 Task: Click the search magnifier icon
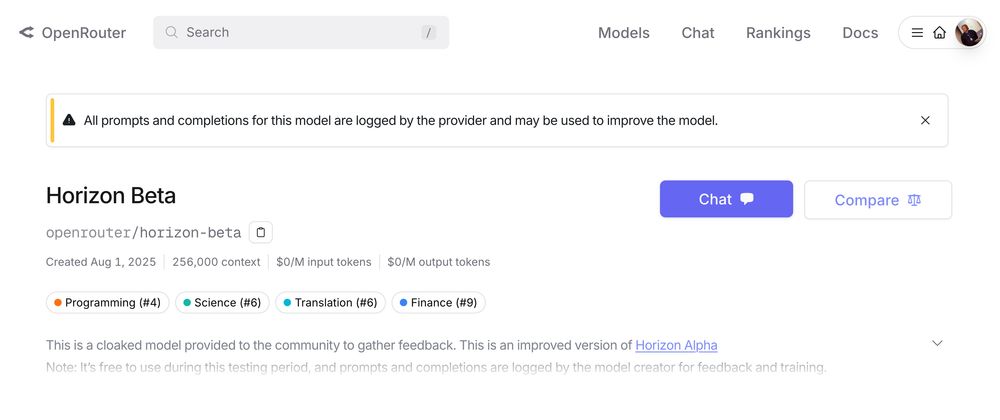[x=171, y=32]
